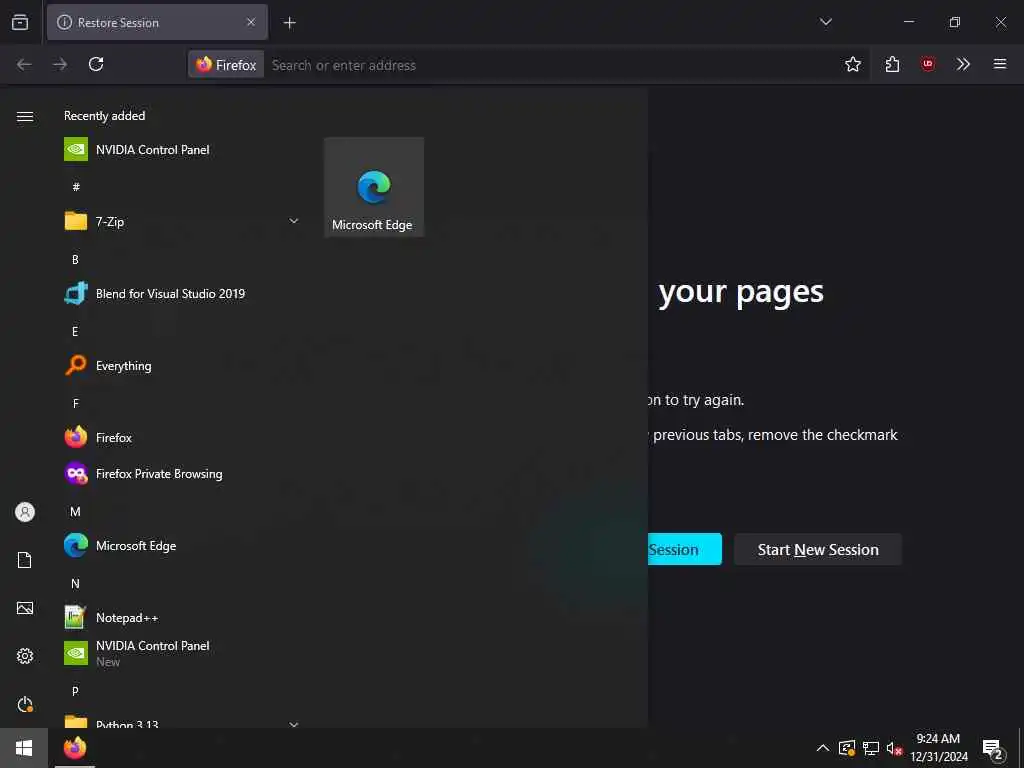The image size is (1024, 768).
Task: Expand the 7-Zip folder chevron
Action: (x=294, y=221)
